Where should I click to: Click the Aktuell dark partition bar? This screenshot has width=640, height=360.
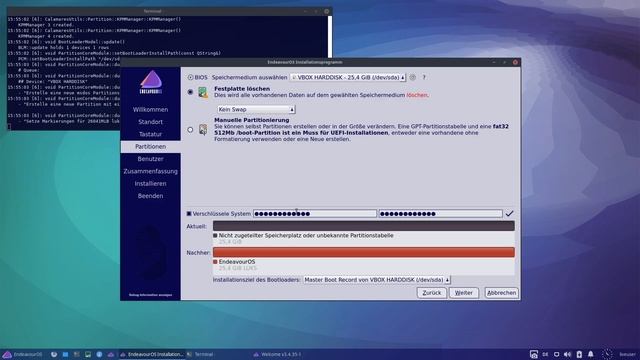(364, 226)
